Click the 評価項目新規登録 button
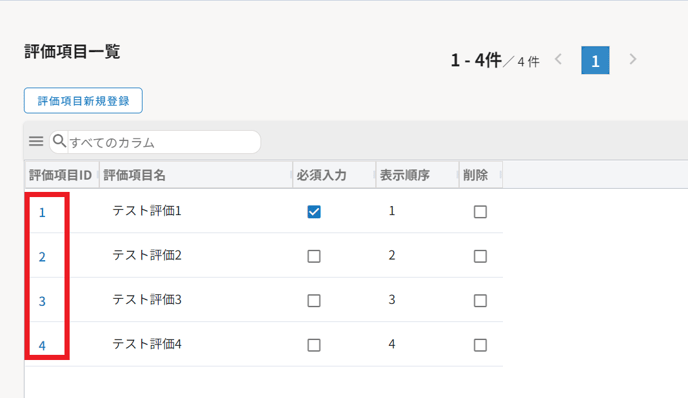This screenshot has width=688, height=398. [x=83, y=100]
